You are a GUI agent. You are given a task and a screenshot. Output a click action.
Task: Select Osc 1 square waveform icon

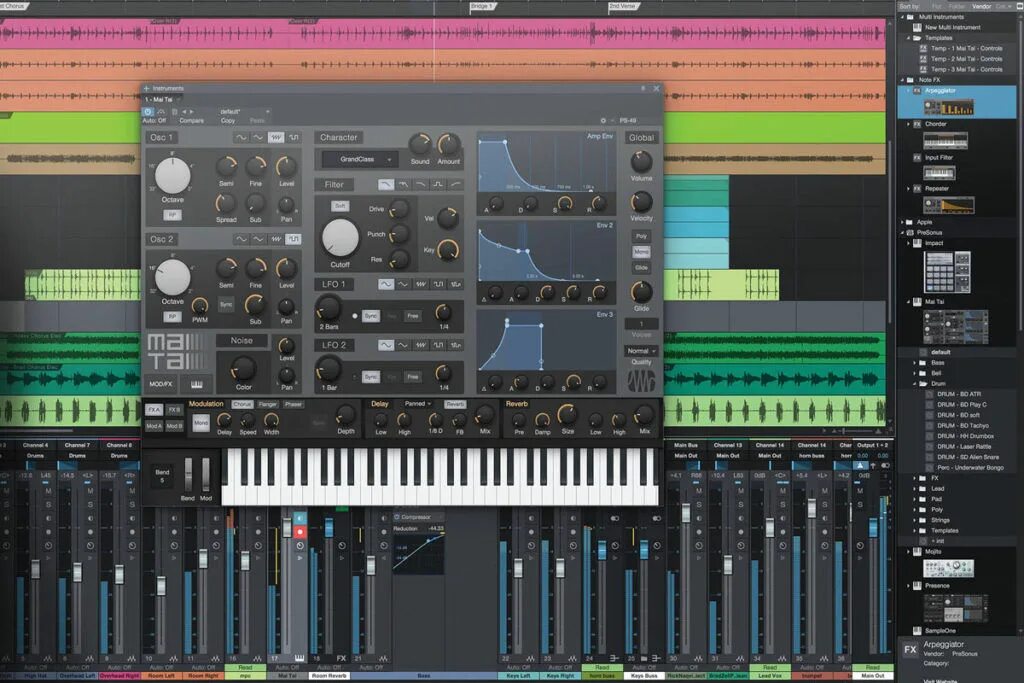click(294, 138)
